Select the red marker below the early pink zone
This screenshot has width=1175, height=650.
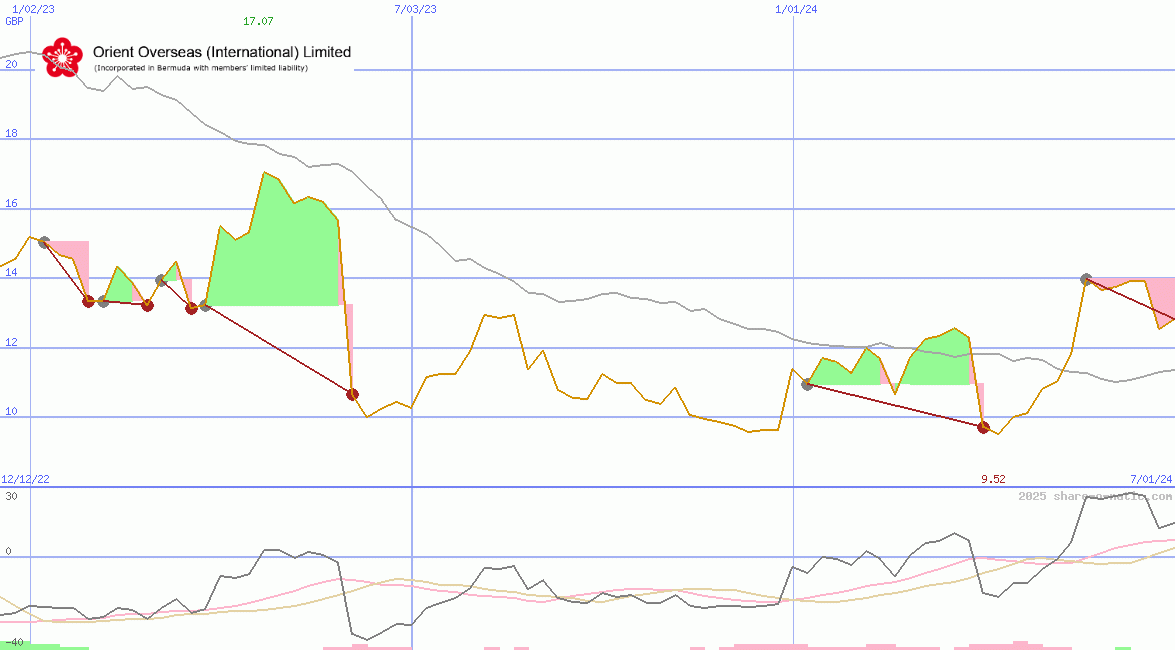(88, 301)
